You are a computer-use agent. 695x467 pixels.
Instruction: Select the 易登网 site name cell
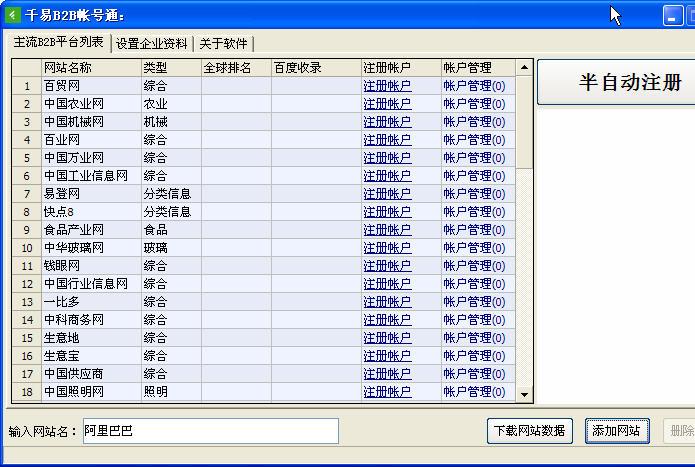point(91,194)
